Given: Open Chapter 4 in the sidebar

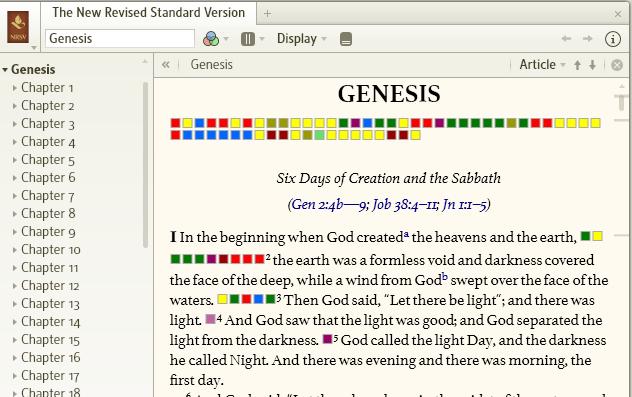Looking at the screenshot, I should 48,142.
